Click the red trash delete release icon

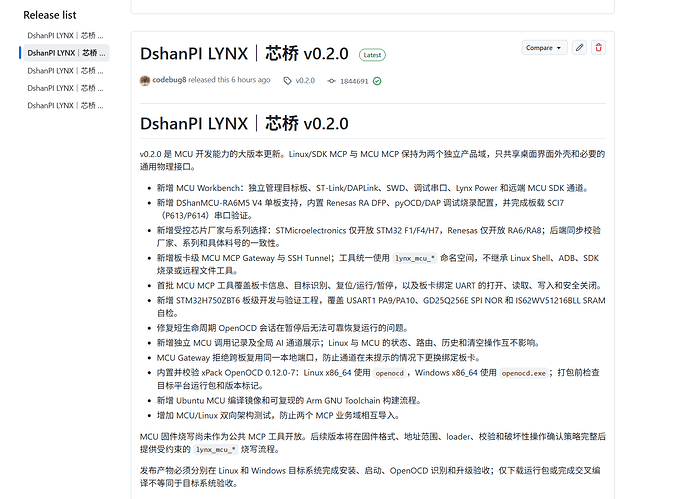click(598, 48)
